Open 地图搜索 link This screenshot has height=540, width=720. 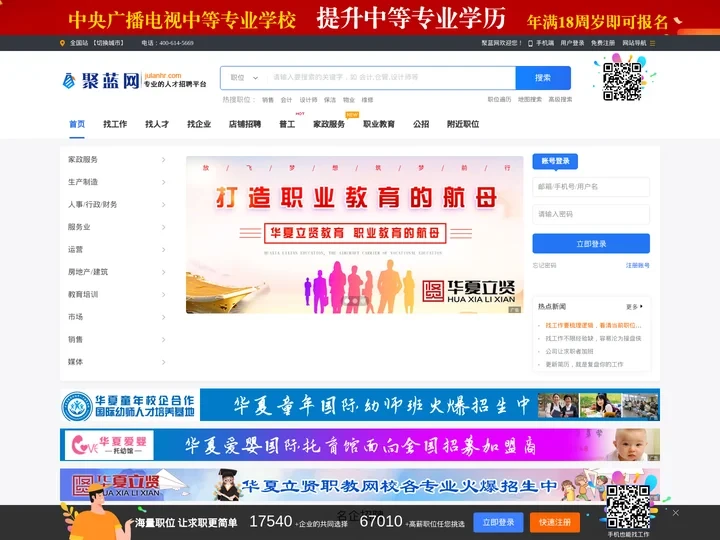[x=529, y=99]
